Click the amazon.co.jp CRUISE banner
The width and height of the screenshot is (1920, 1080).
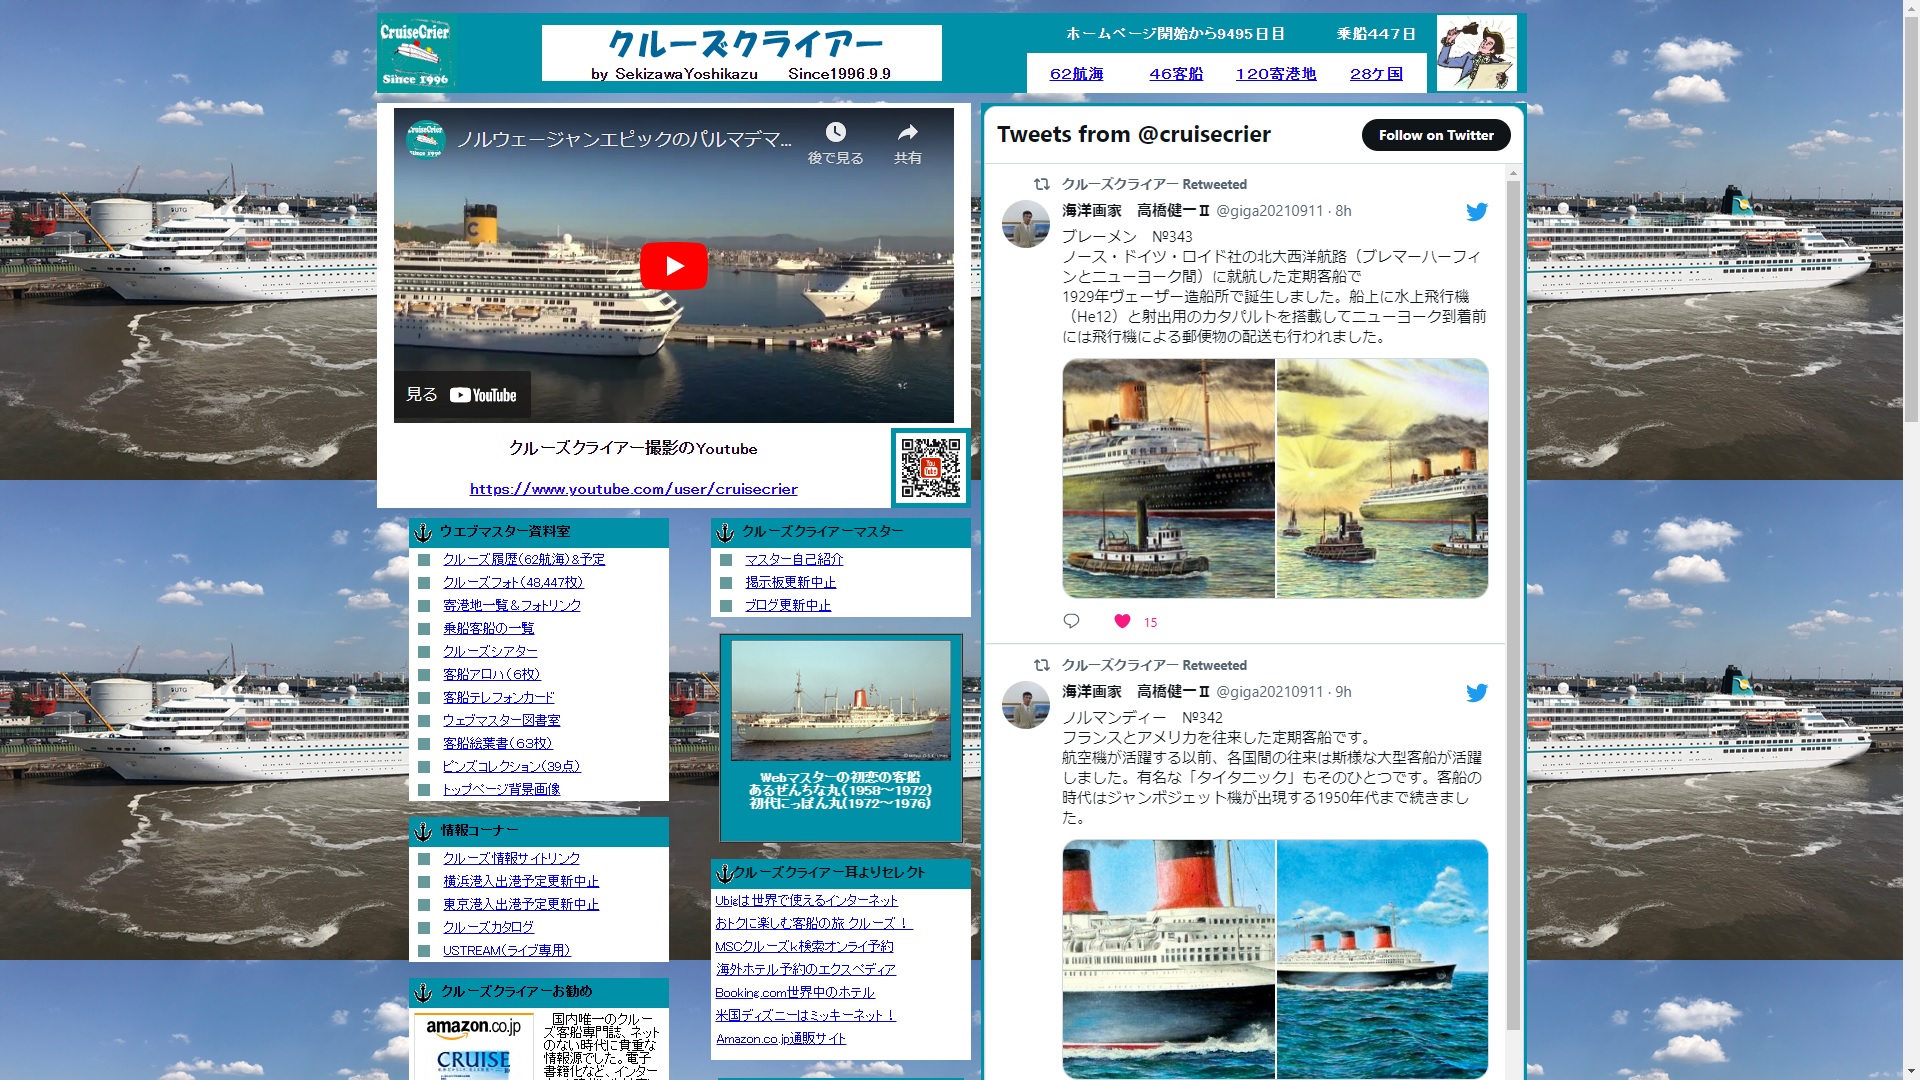pos(474,1046)
